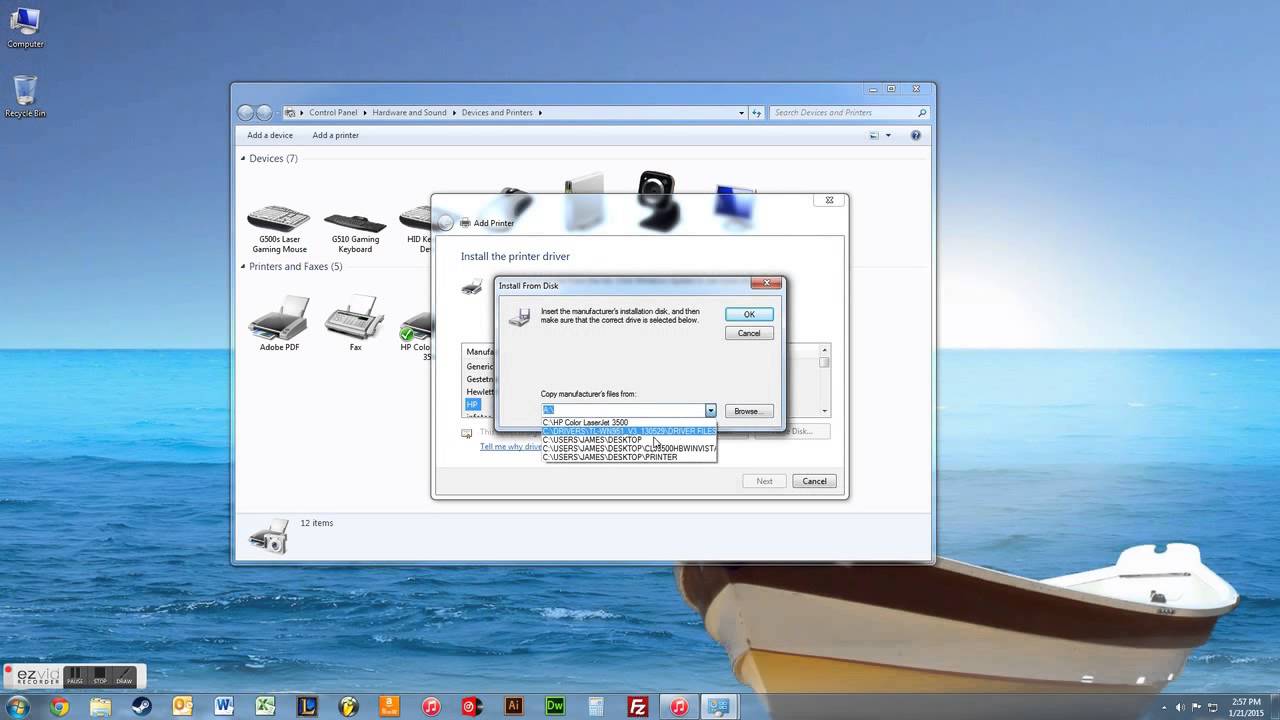Choose C:\USERS\JAMES\DESKTOP\PRINTER path entry

coord(629,457)
